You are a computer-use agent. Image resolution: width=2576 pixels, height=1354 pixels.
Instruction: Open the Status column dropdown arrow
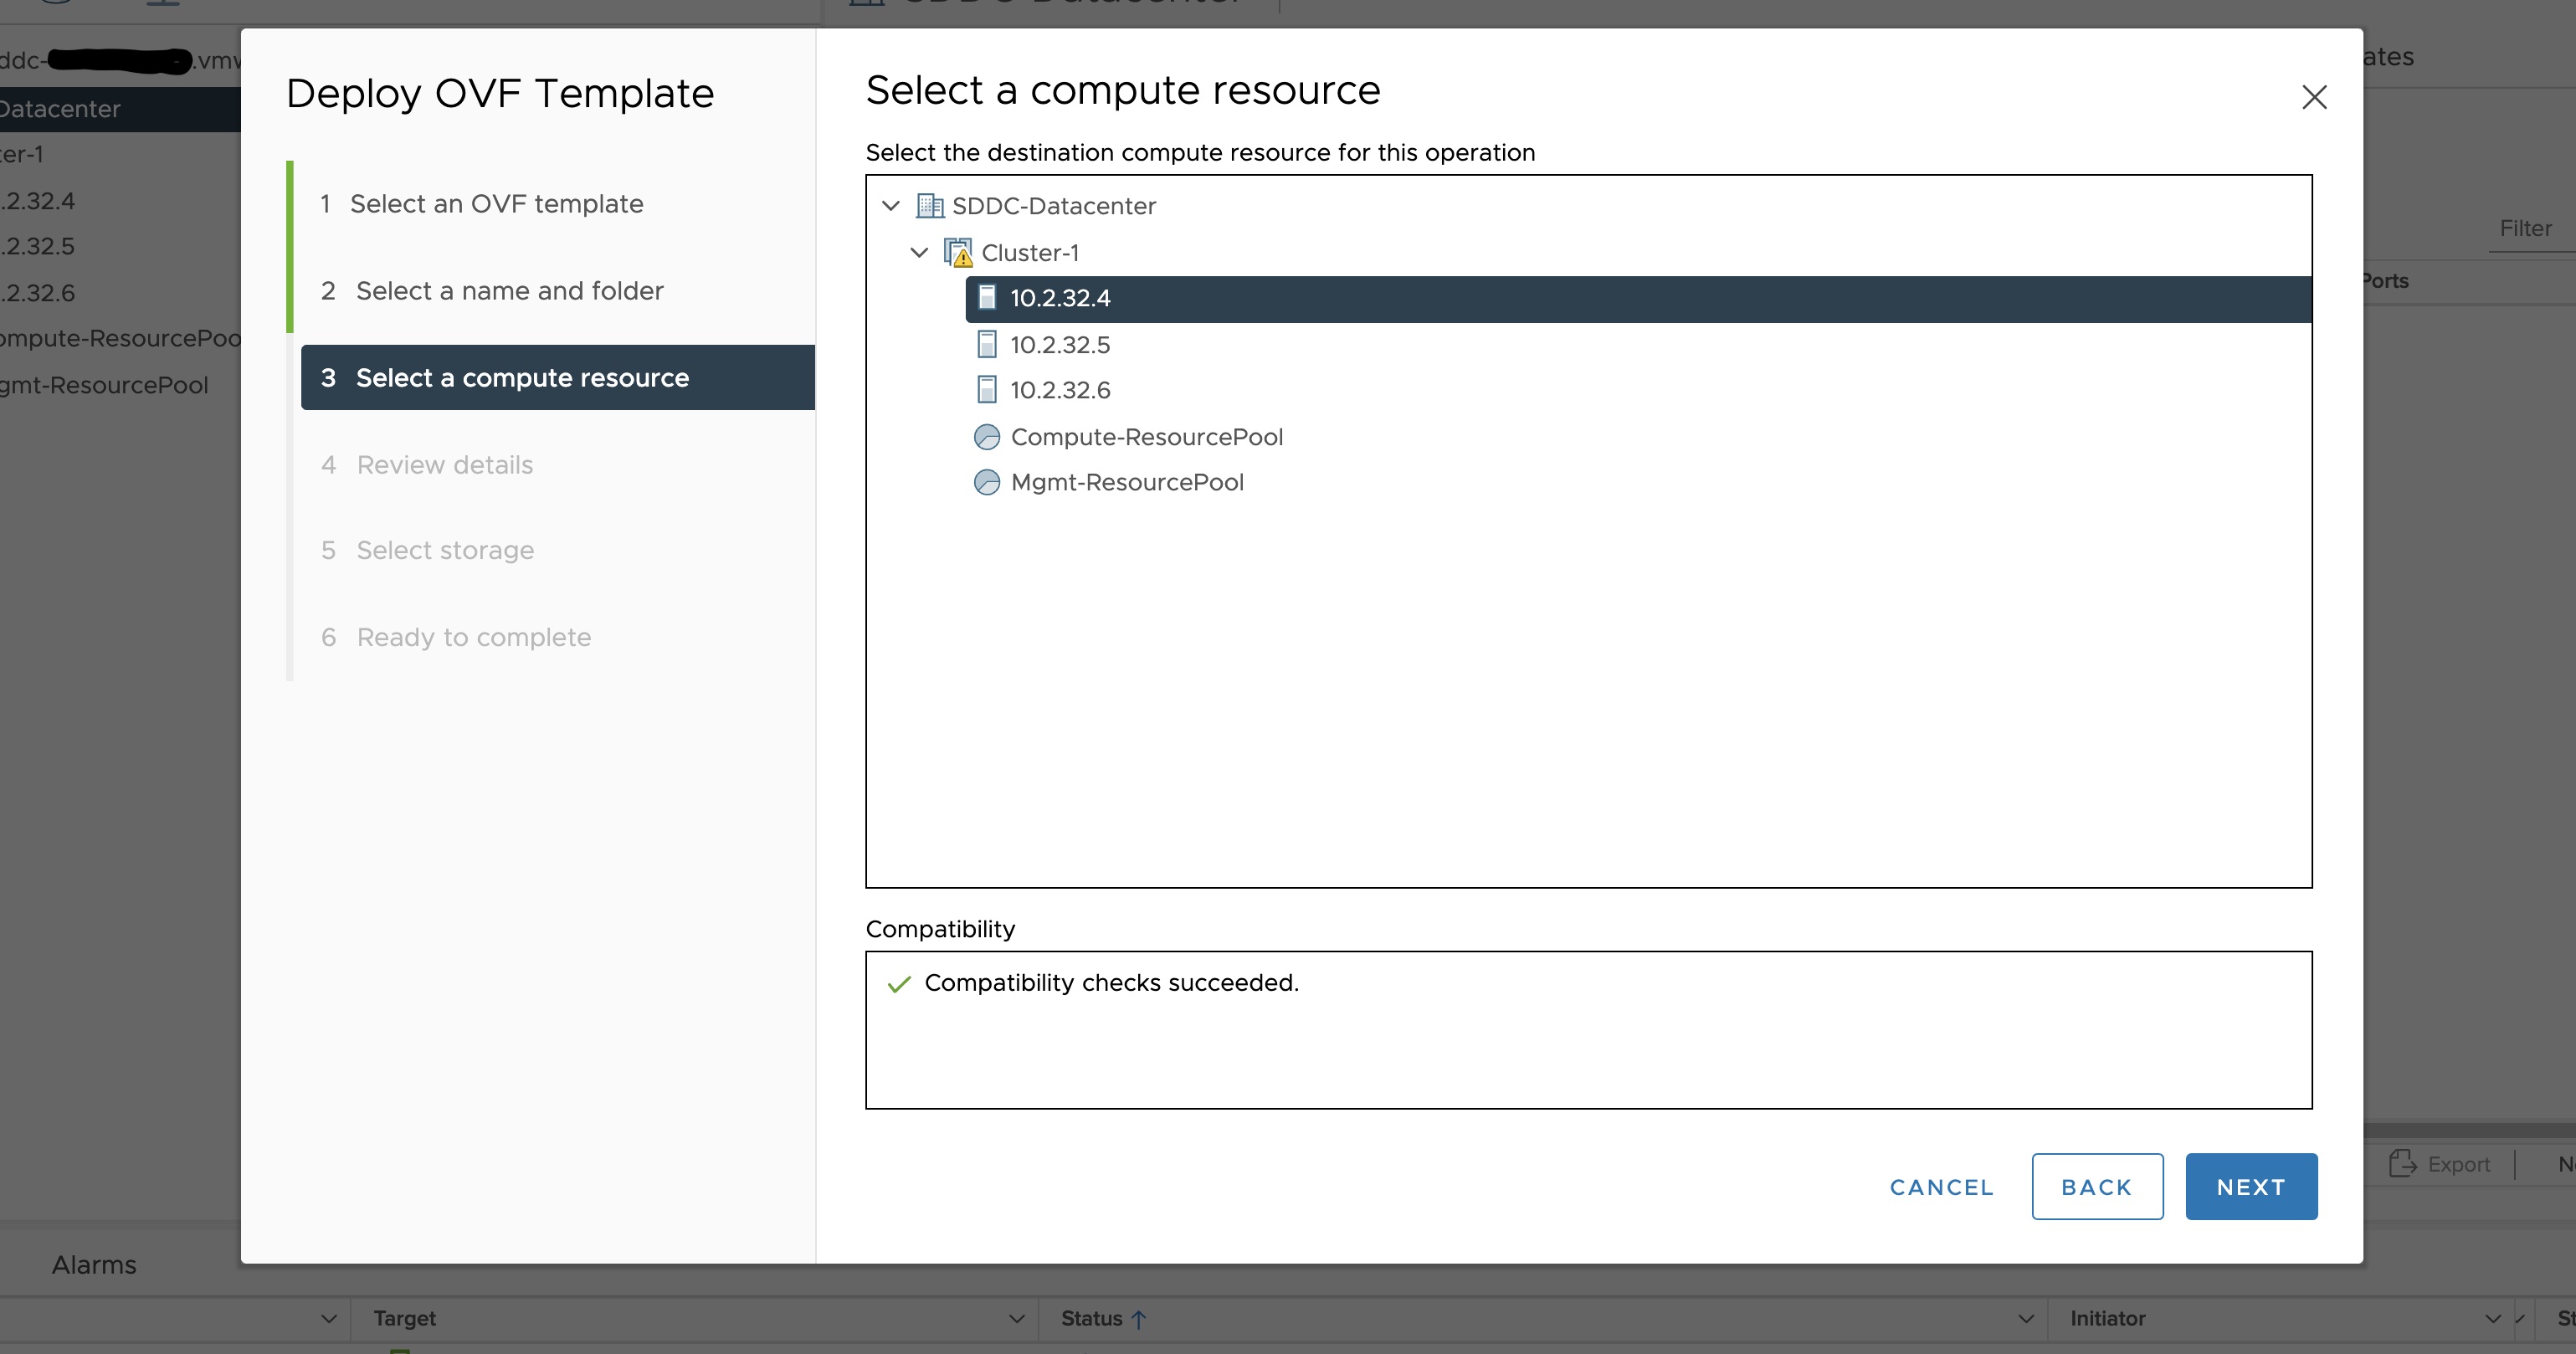point(2026,1319)
